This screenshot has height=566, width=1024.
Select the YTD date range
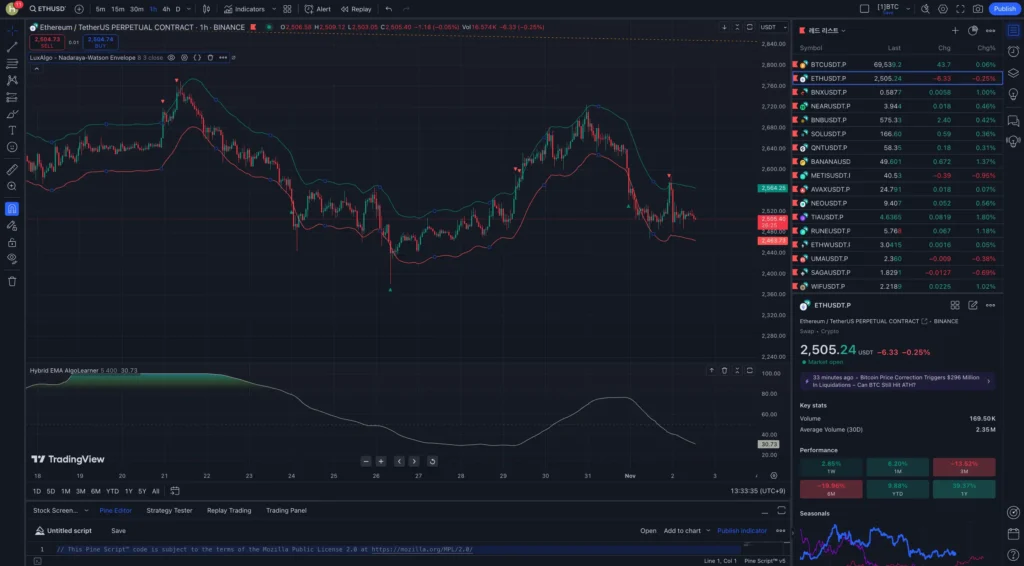point(112,491)
